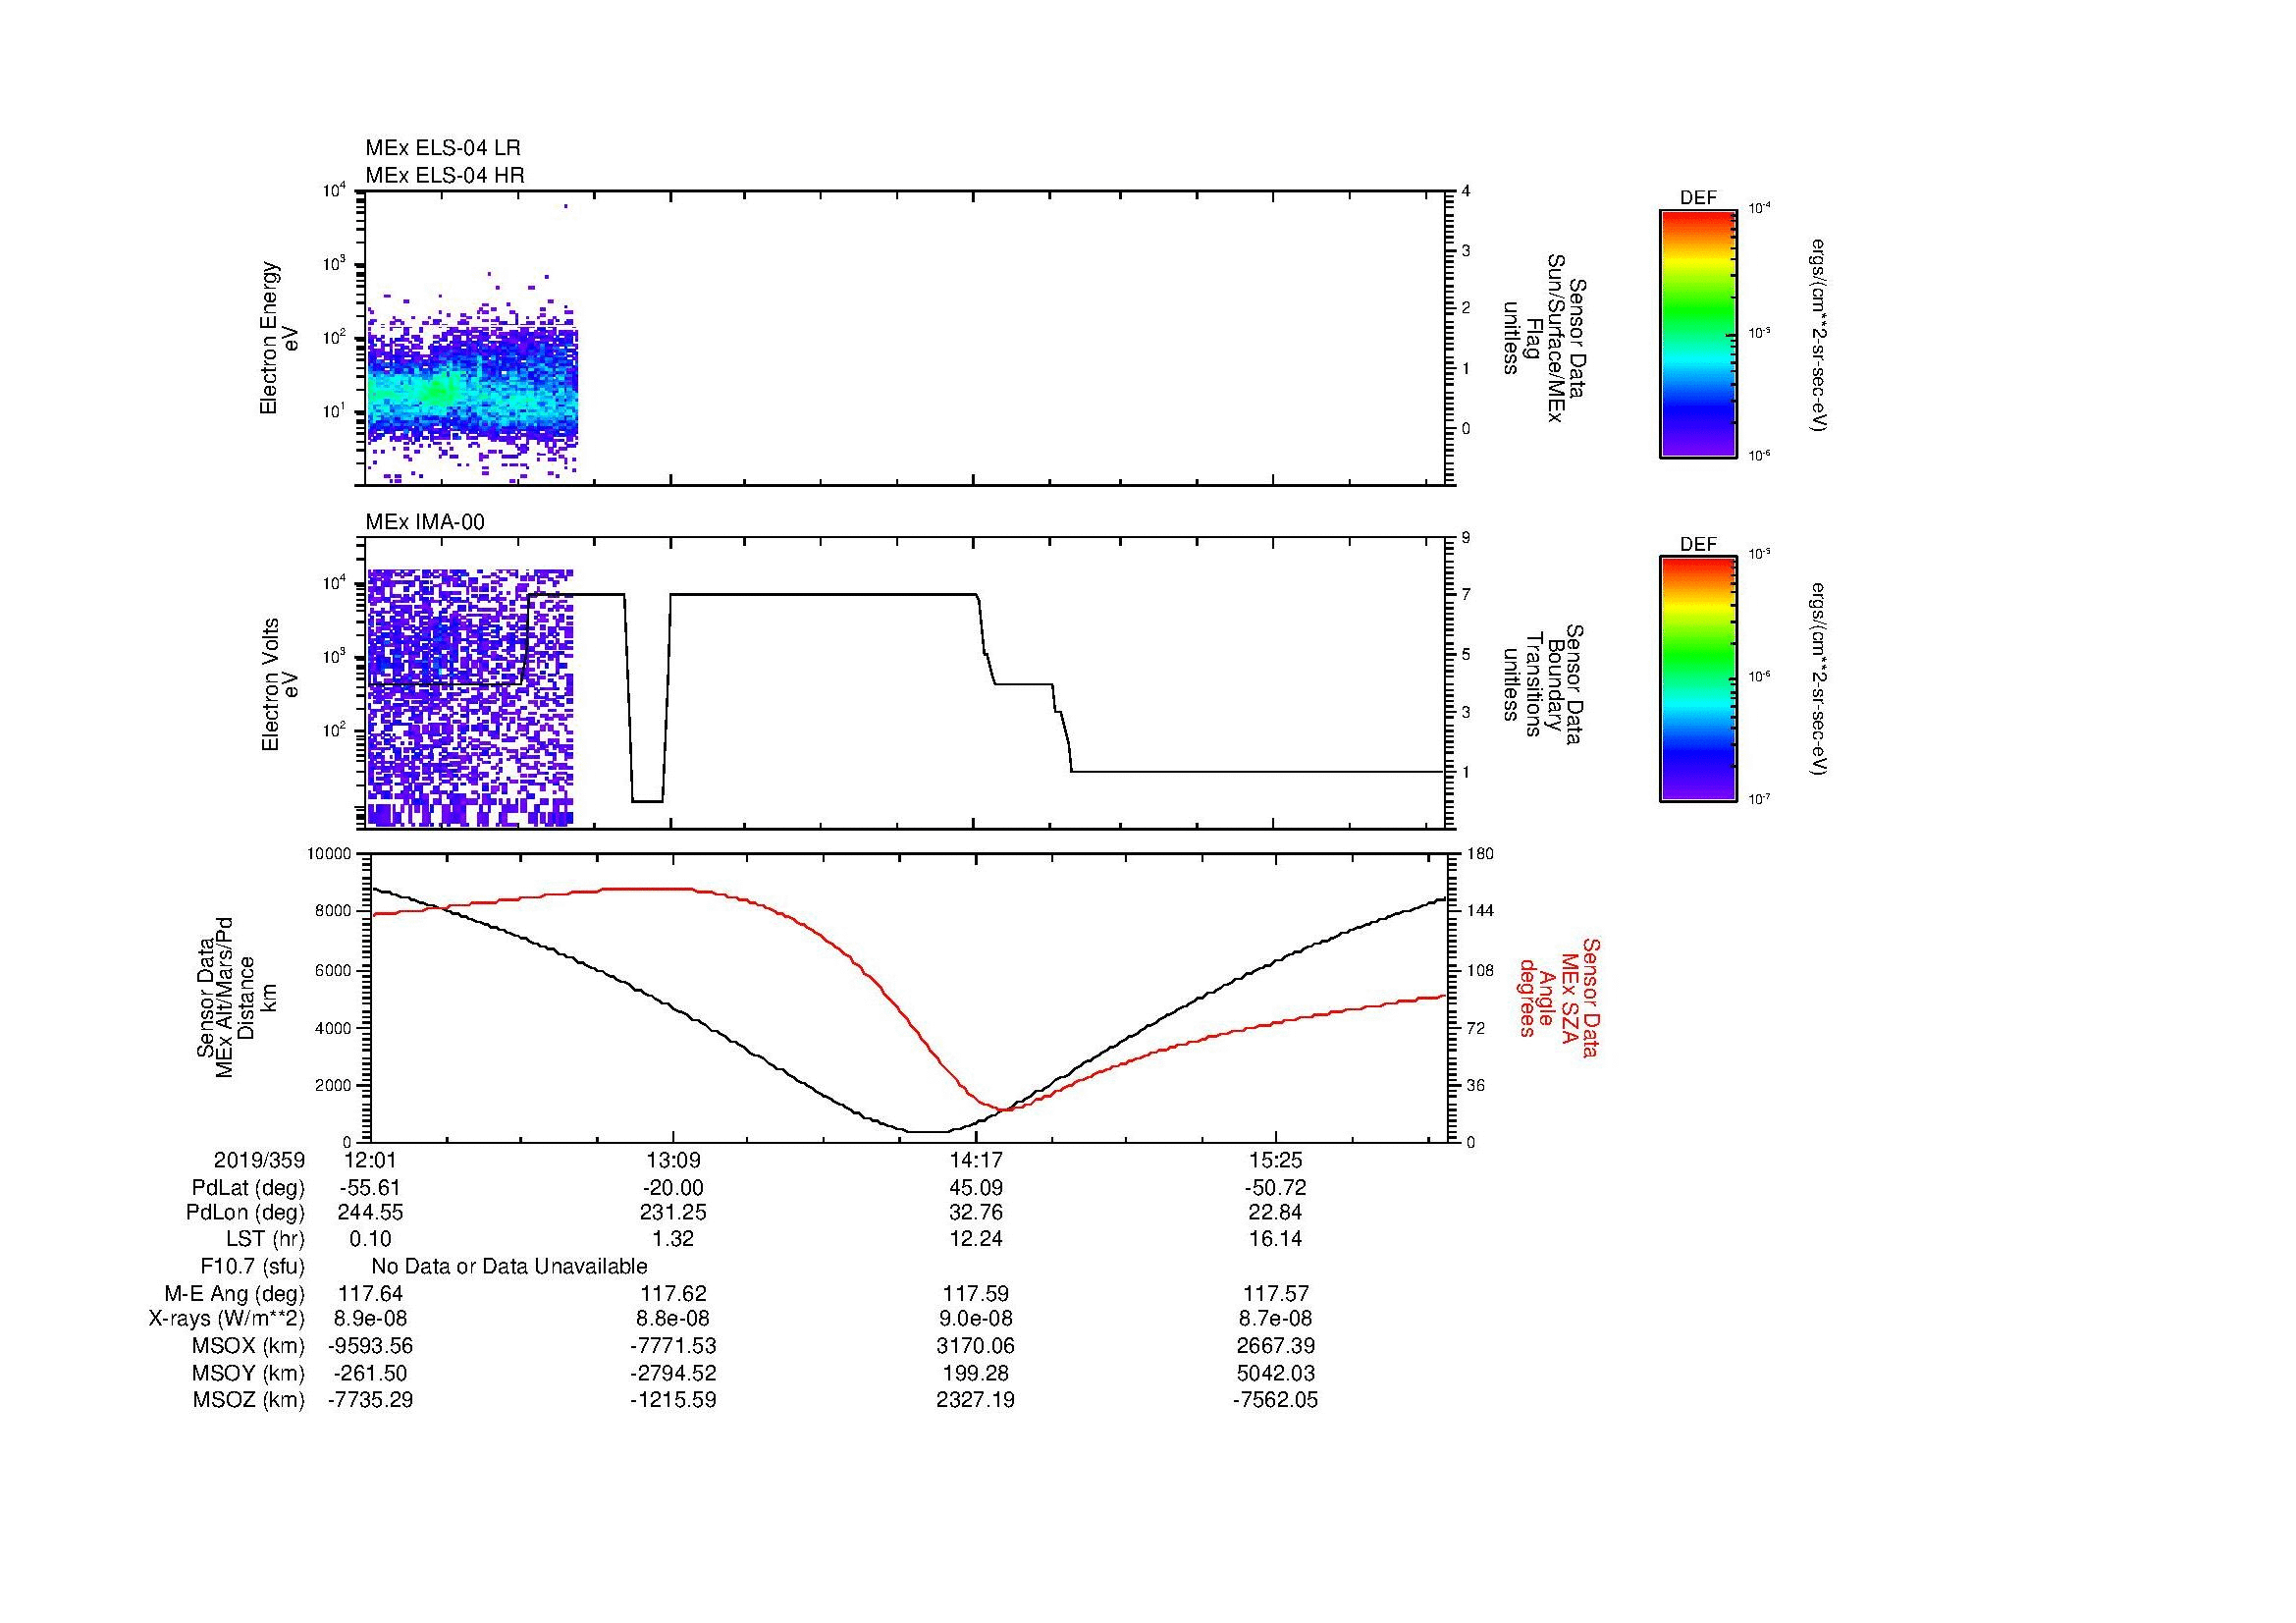Click the 'MSOY (km)' row label

point(249,1374)
